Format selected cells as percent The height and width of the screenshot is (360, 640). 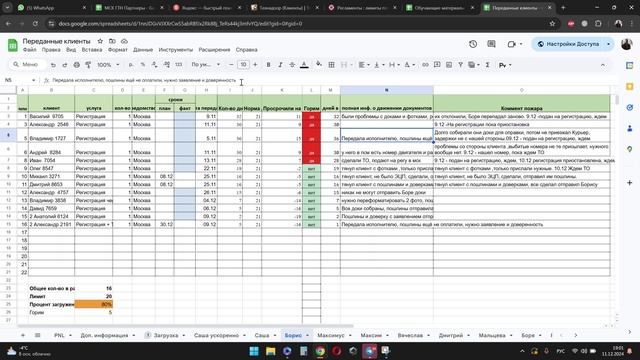[x=143, y=65]
